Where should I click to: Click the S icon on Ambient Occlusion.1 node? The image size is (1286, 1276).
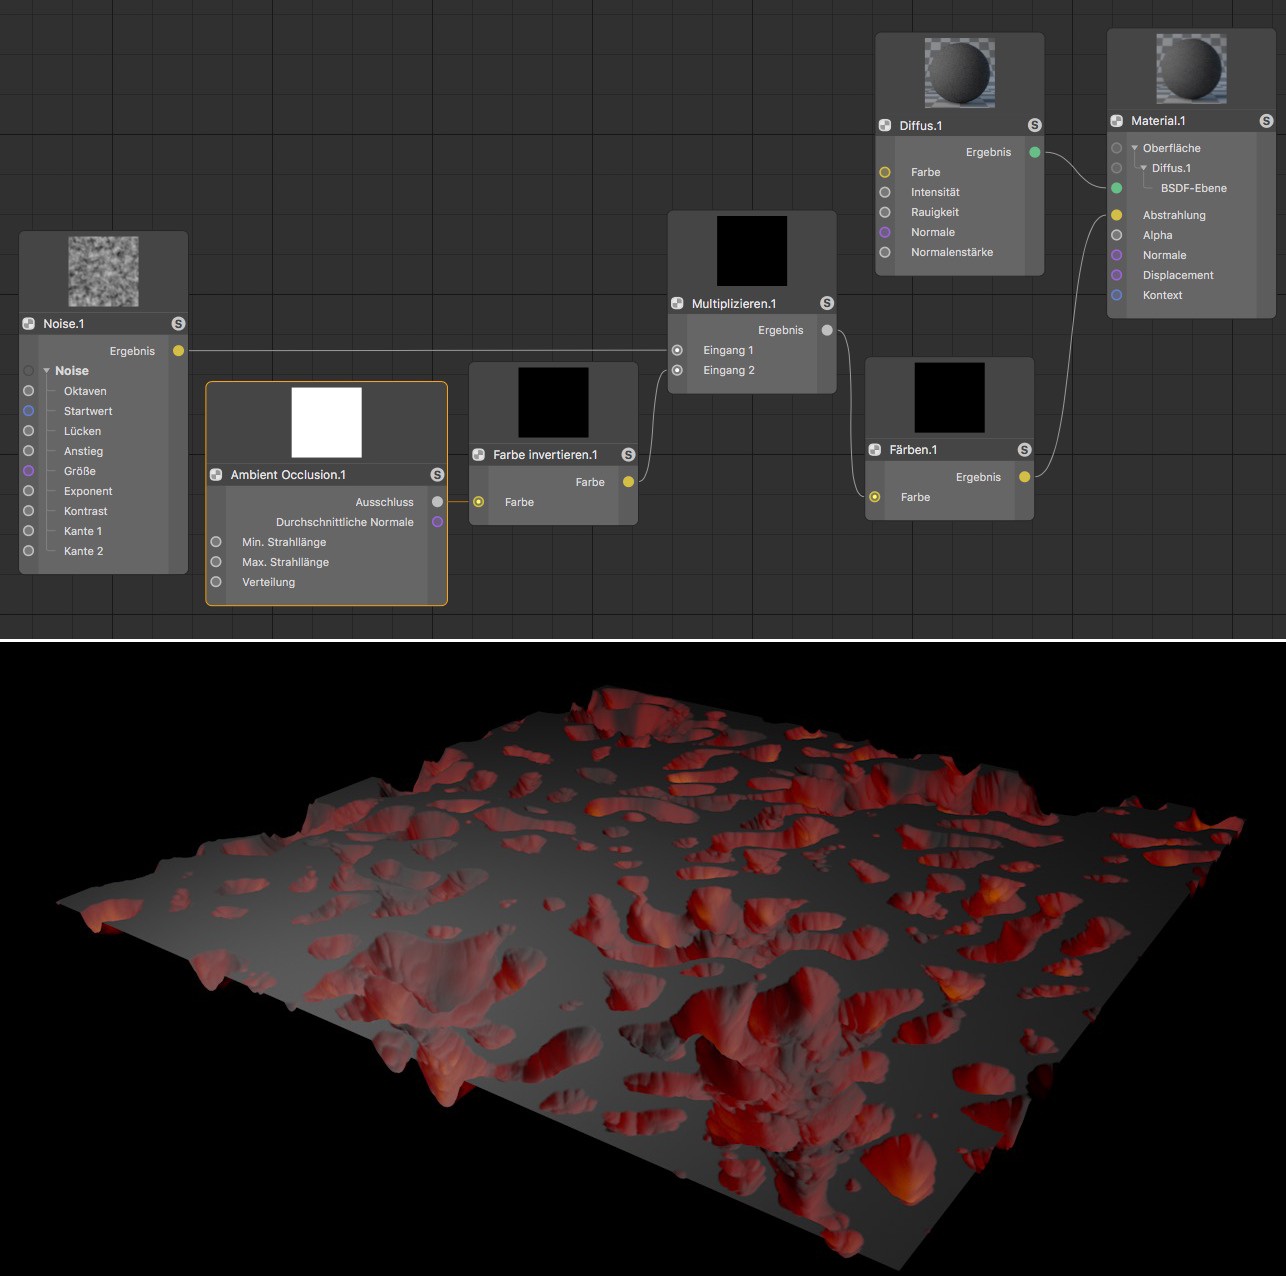tap(437, 475)
